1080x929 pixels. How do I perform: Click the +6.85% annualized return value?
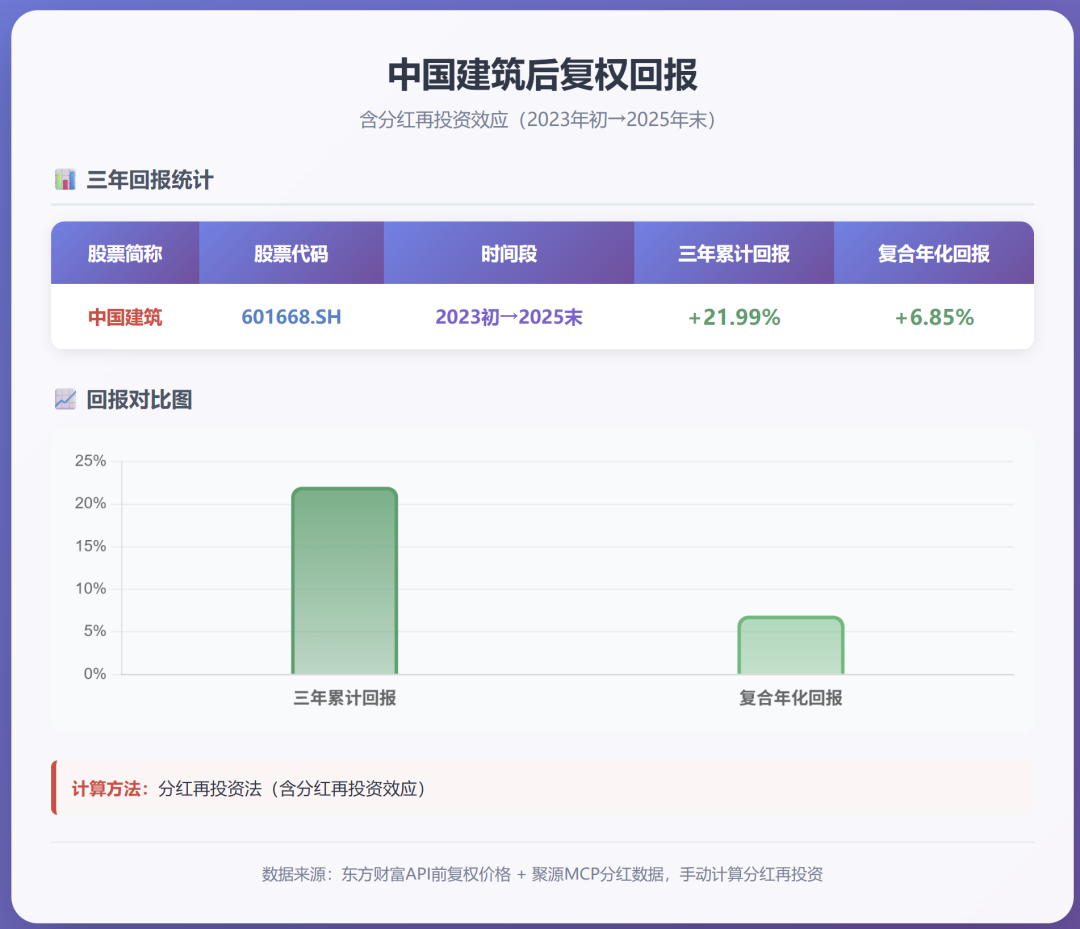(x=934, y=317)
